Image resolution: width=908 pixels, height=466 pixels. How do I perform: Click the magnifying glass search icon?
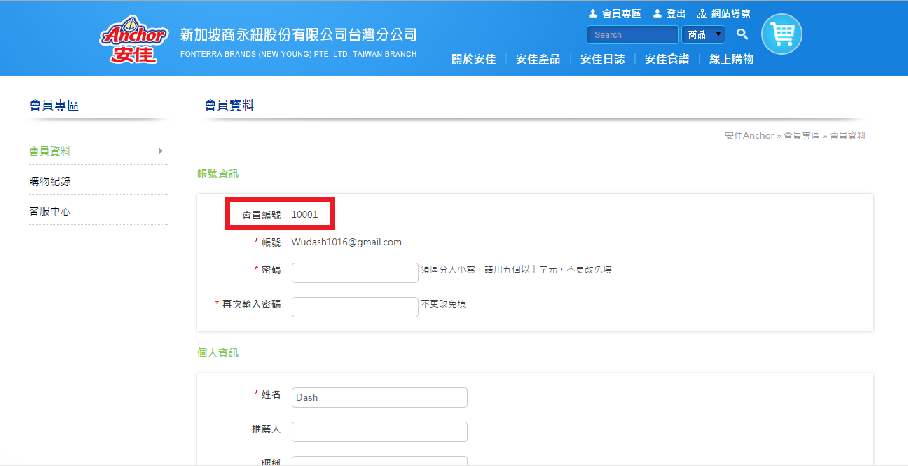click(x=742, y=34)
